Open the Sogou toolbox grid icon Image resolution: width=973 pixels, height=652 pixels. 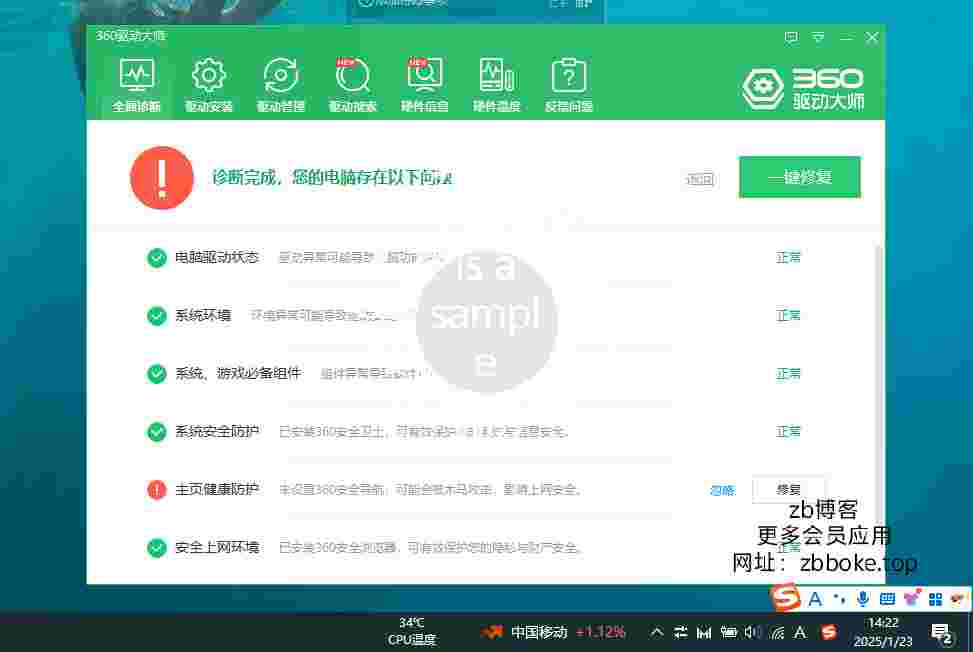pyautogui.click(x=935, y=599)
